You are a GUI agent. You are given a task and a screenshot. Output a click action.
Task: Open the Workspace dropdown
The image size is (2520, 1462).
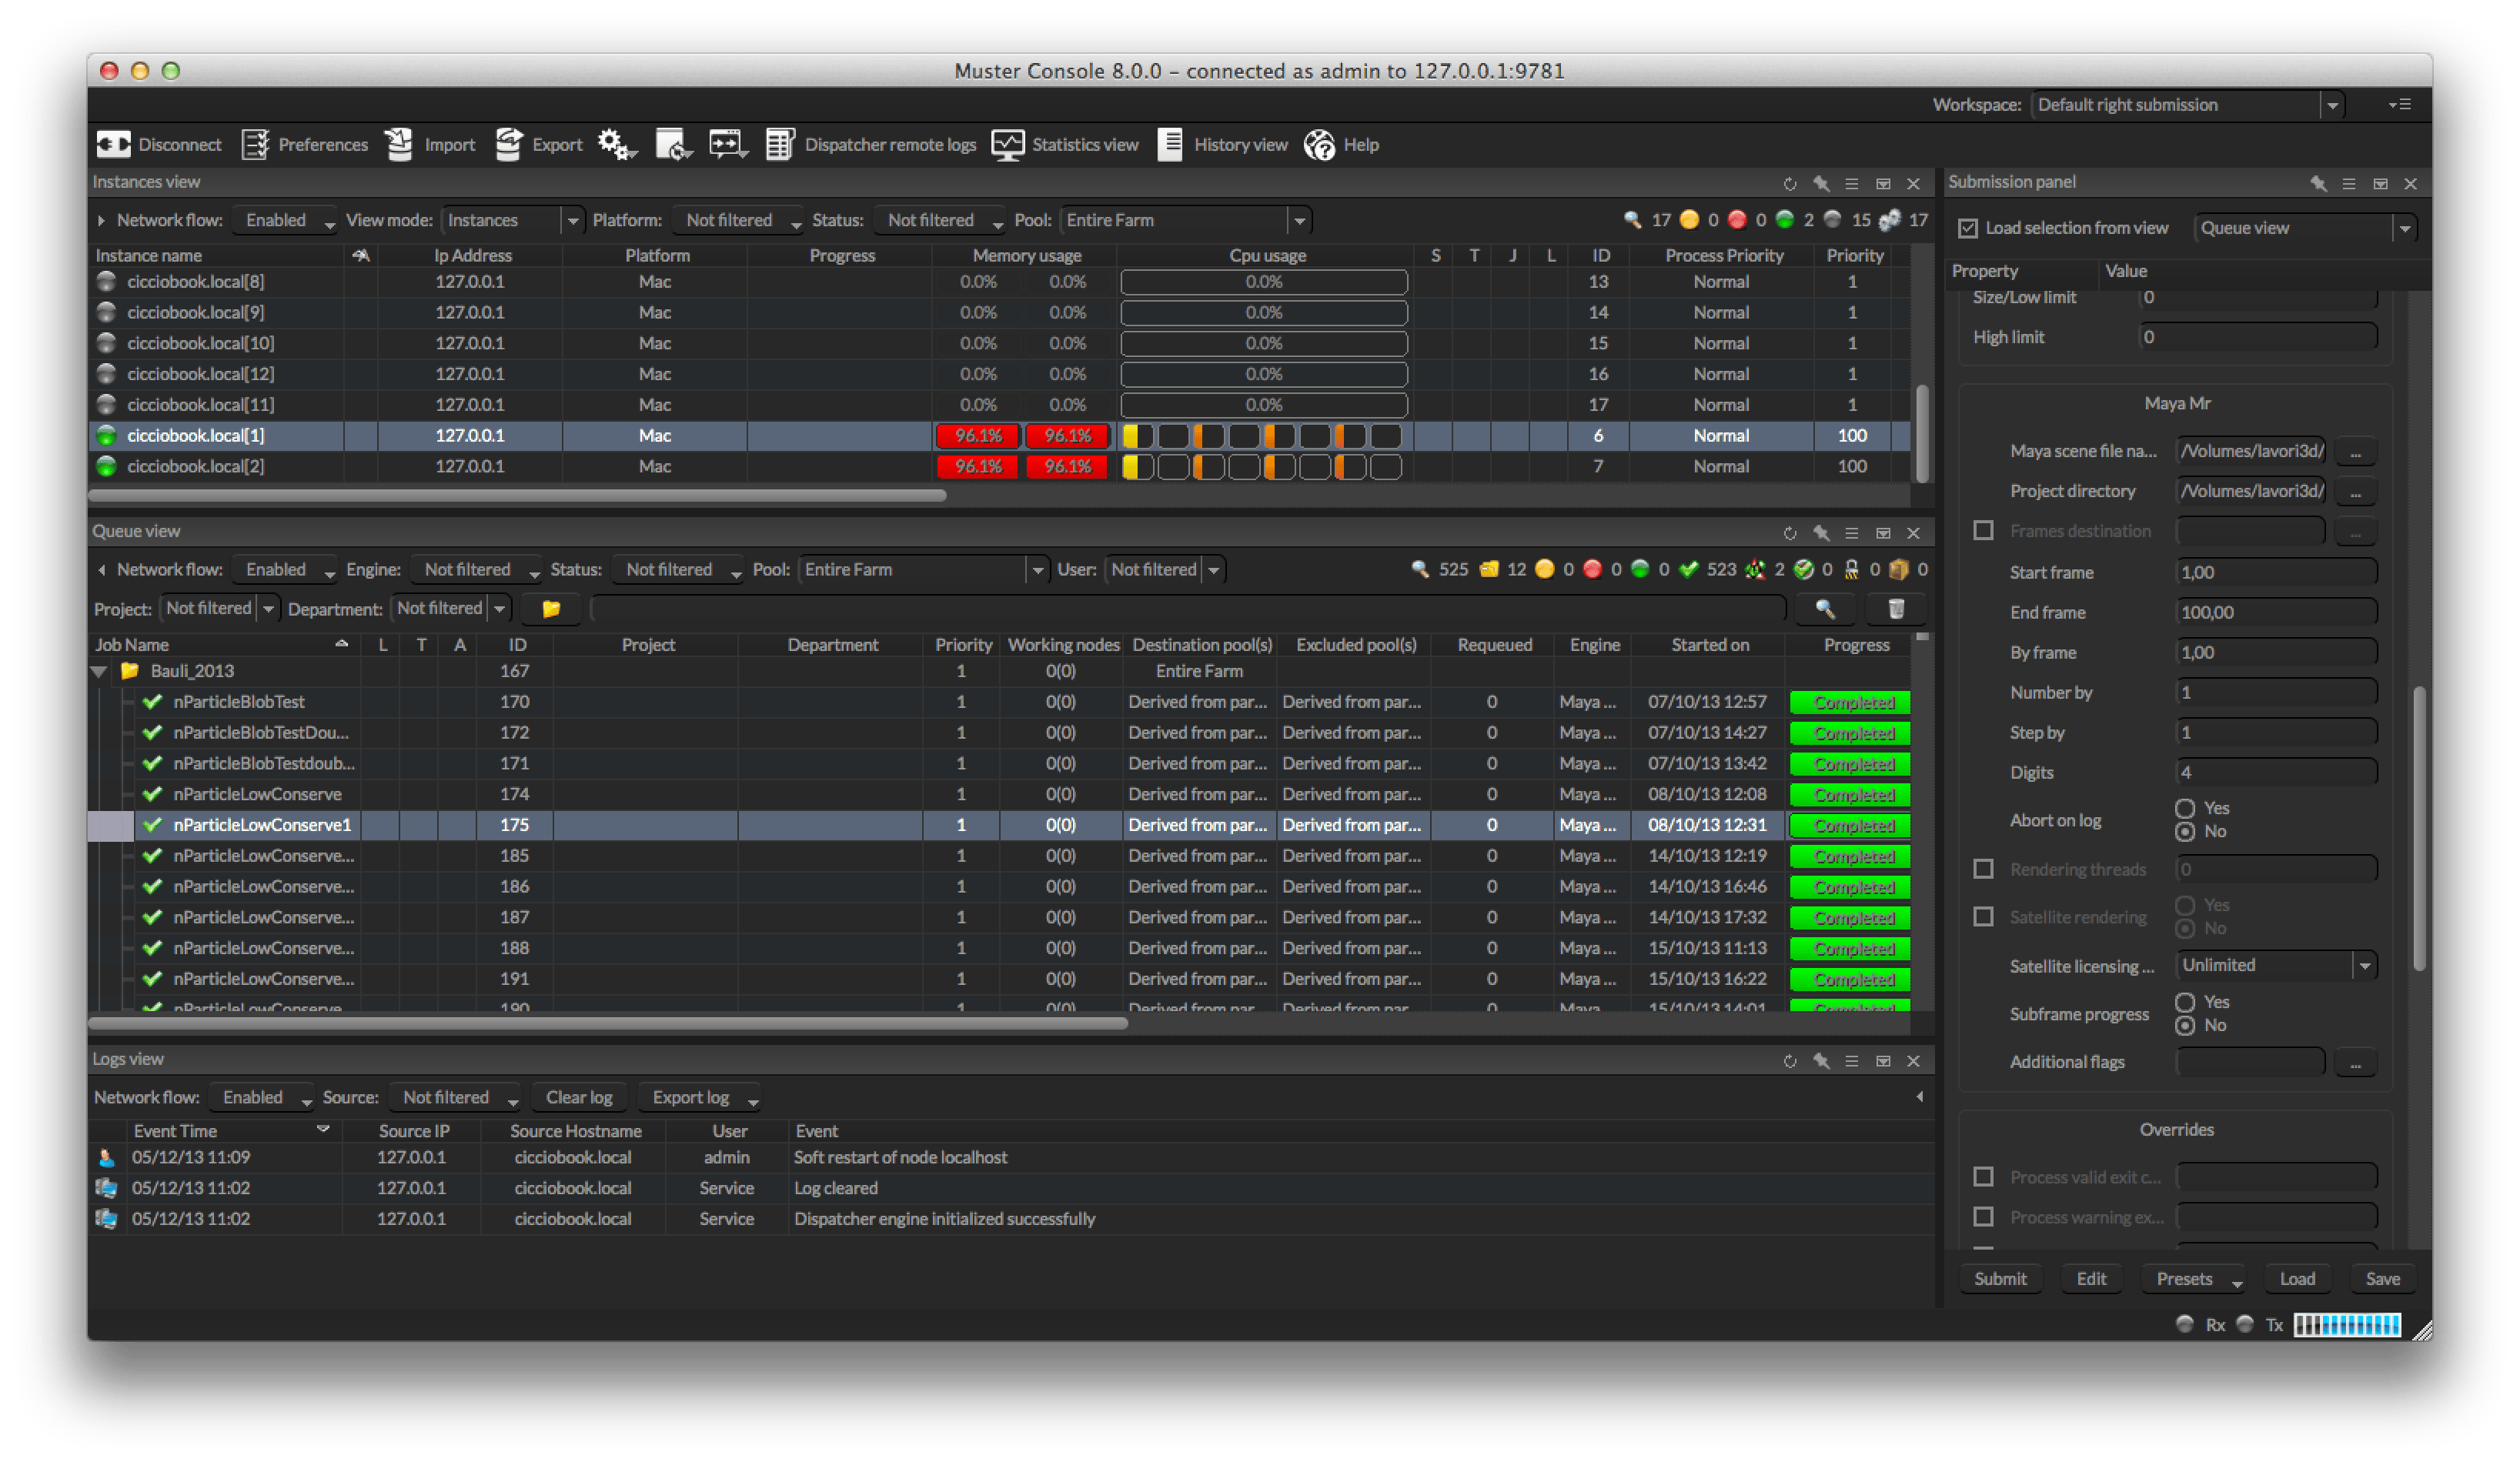pyautogui.click(x=2187, y=104)
